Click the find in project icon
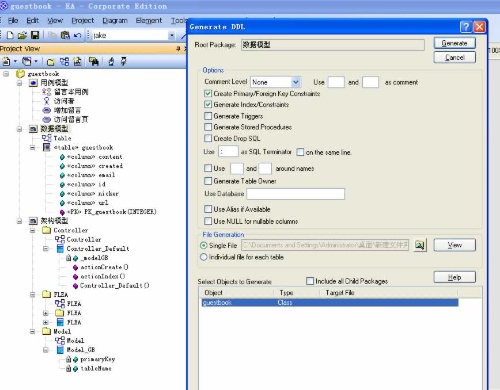This screenshot has height=390, width=500. pos(94,61)
